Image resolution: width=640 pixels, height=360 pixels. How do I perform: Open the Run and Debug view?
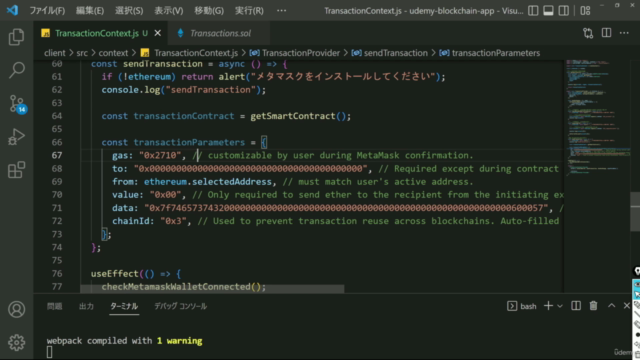click(16, 137)
